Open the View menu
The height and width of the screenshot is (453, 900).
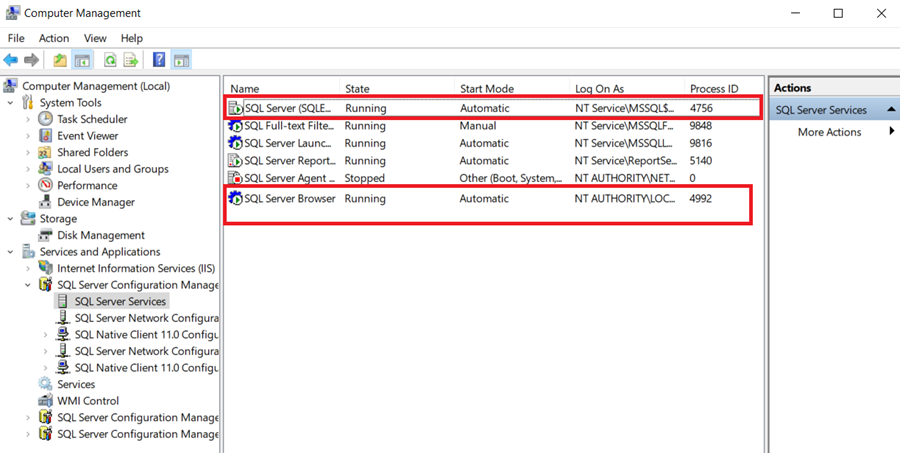click(x=95, y=38)
